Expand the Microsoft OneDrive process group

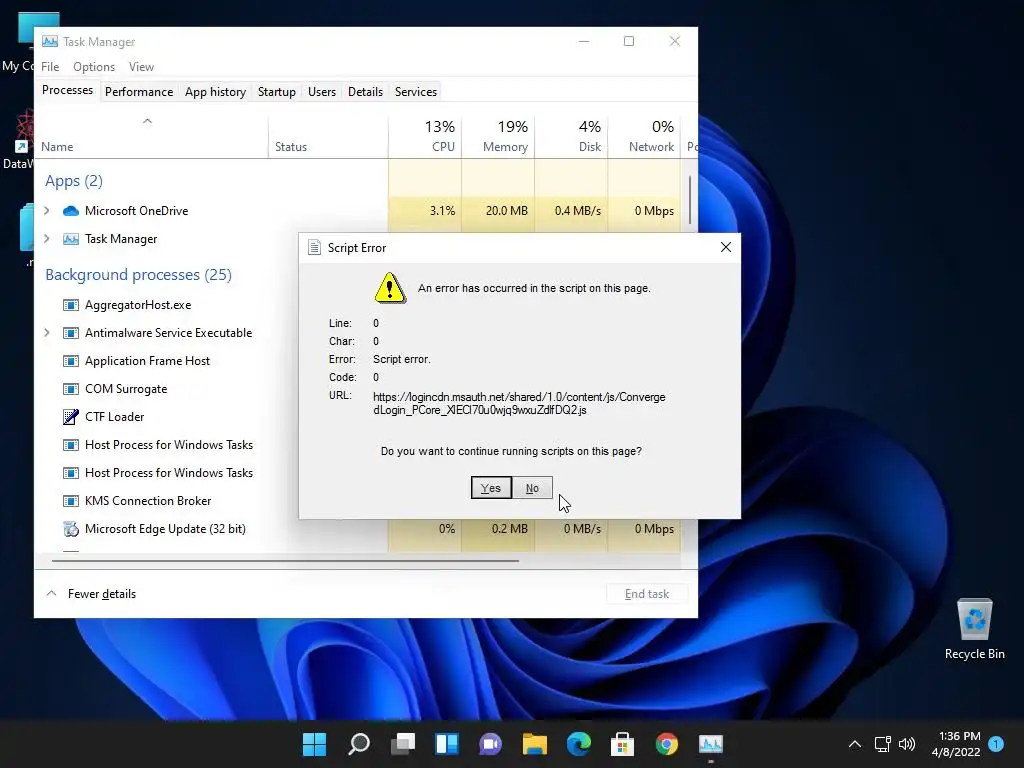click(x=47, y=211)
